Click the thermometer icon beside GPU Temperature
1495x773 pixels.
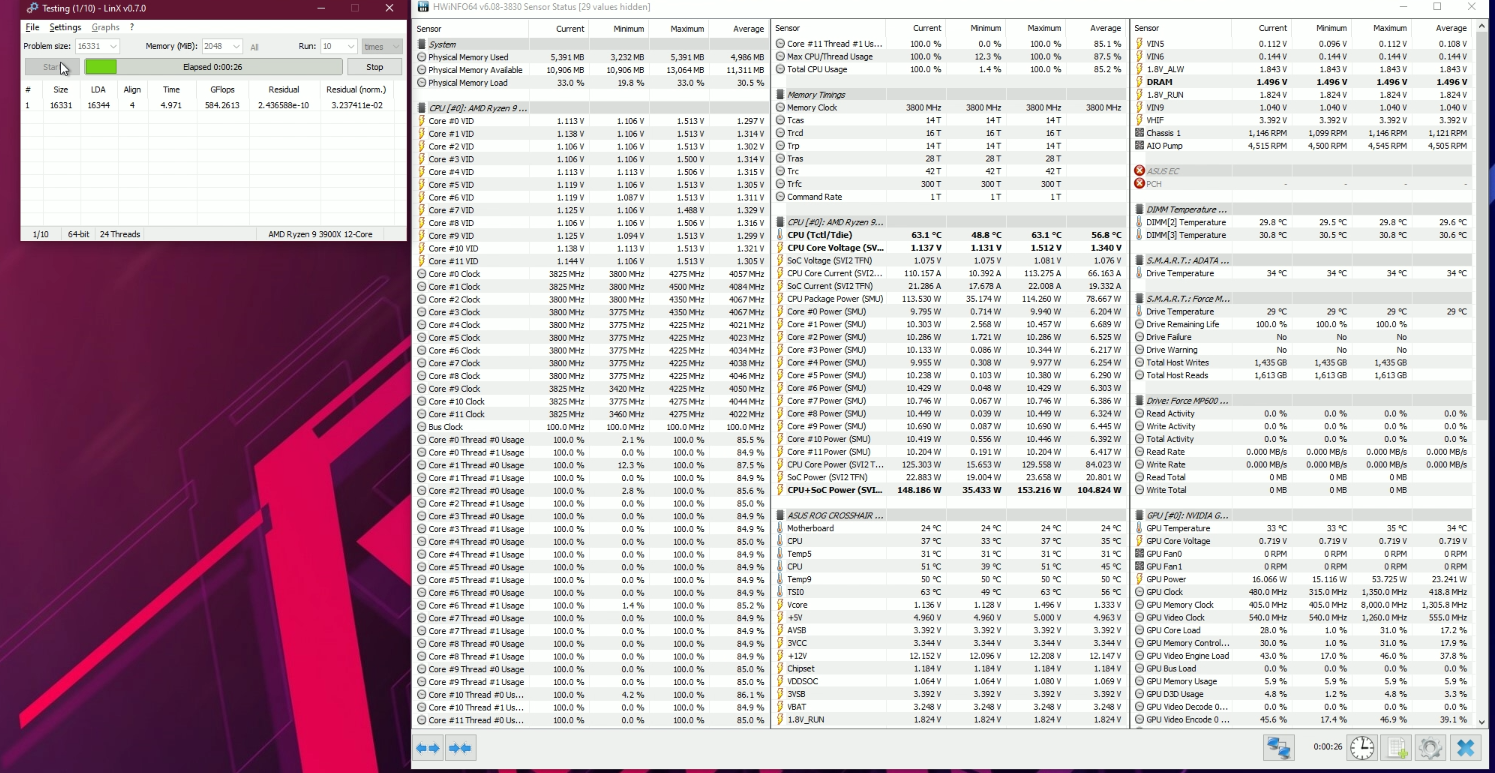click(1139, 528)
